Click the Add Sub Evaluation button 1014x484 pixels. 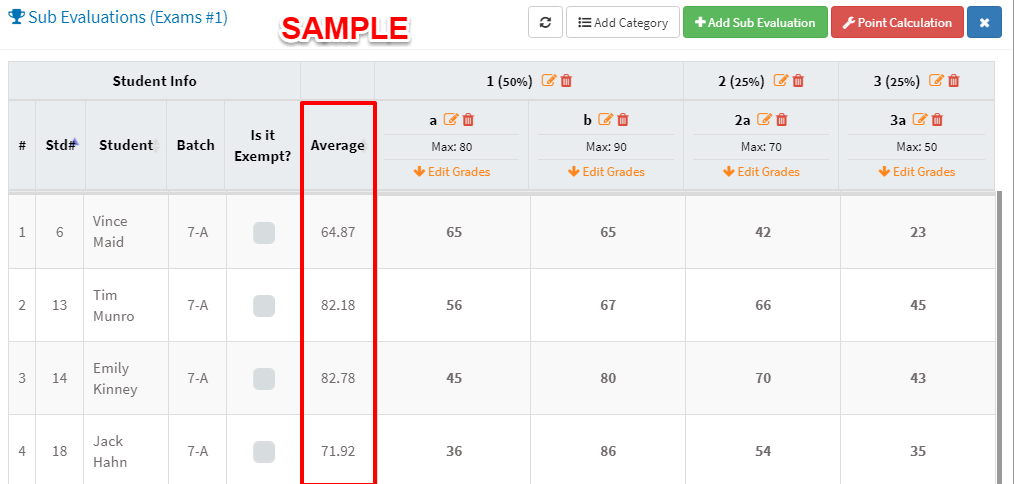754,22
